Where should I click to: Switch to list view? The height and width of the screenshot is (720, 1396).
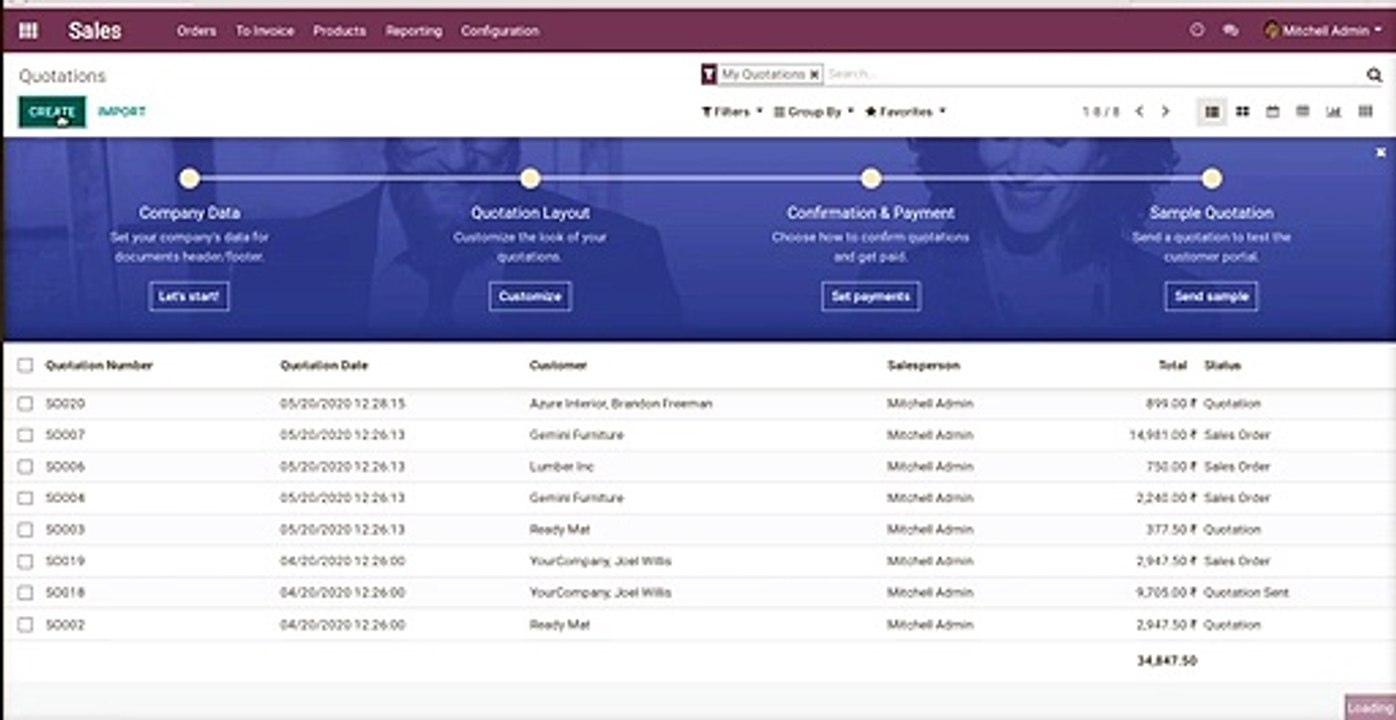point(1212,112)
